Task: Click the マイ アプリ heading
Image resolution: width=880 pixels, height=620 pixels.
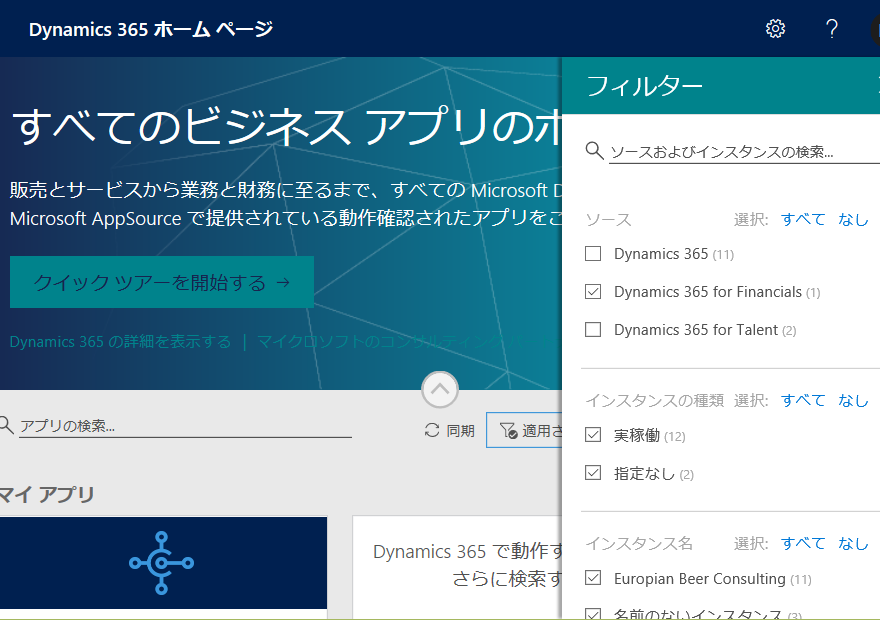Action: [47, 494]
